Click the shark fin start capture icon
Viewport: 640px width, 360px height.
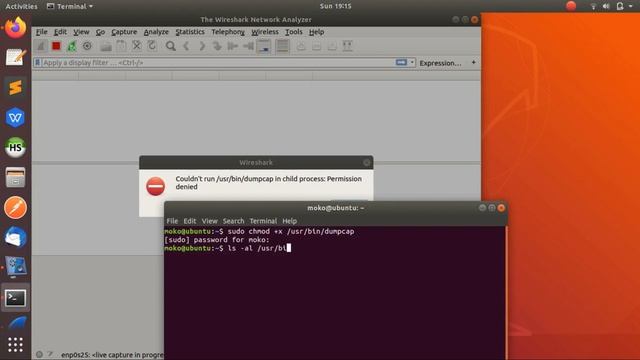[41, 46]
